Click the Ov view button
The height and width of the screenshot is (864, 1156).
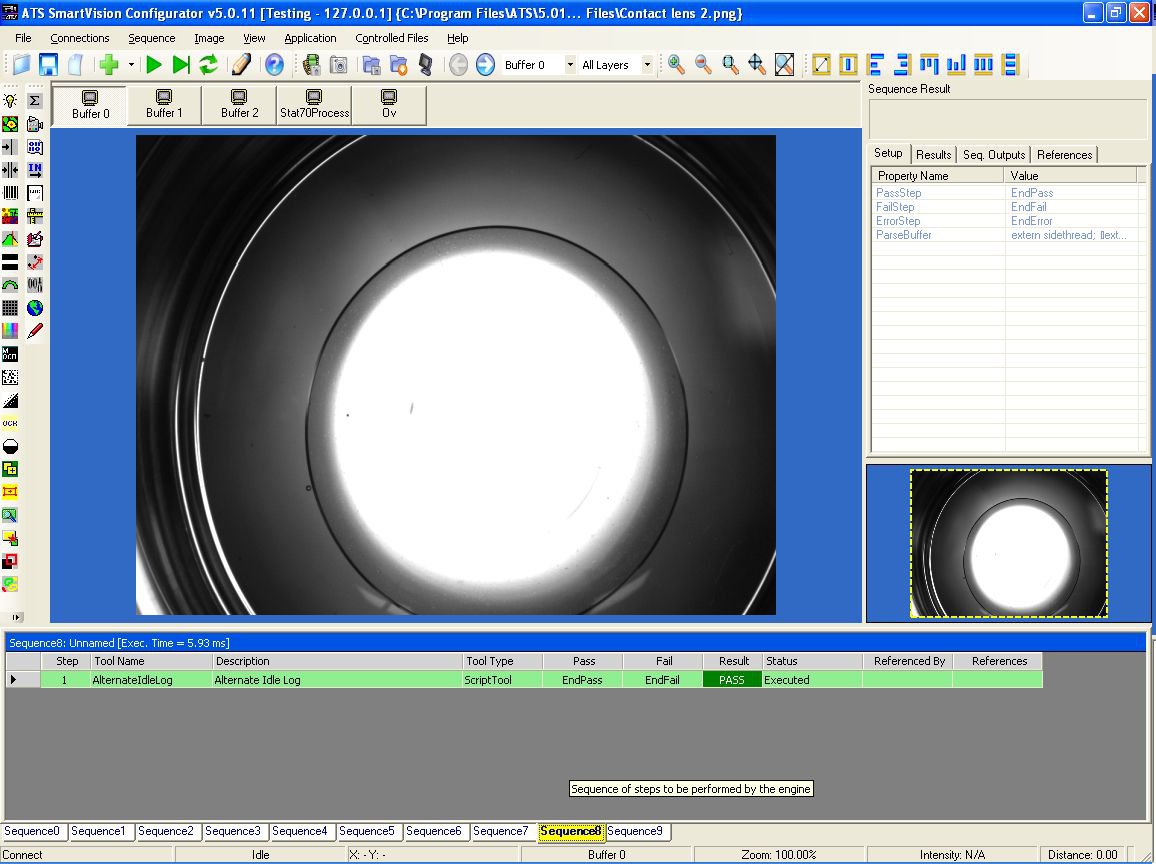click(x=389, y=105)
